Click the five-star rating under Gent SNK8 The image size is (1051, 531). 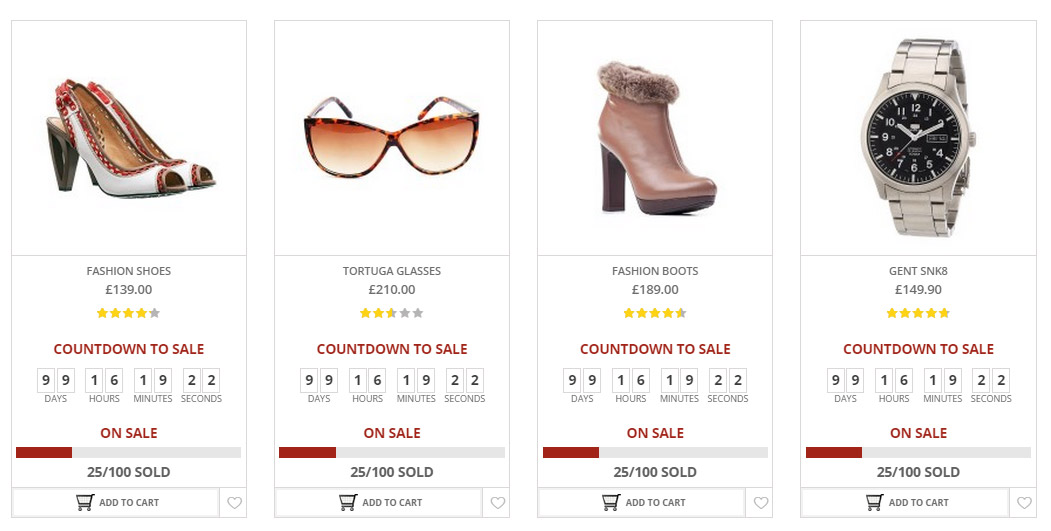click(x=918, y=313)
